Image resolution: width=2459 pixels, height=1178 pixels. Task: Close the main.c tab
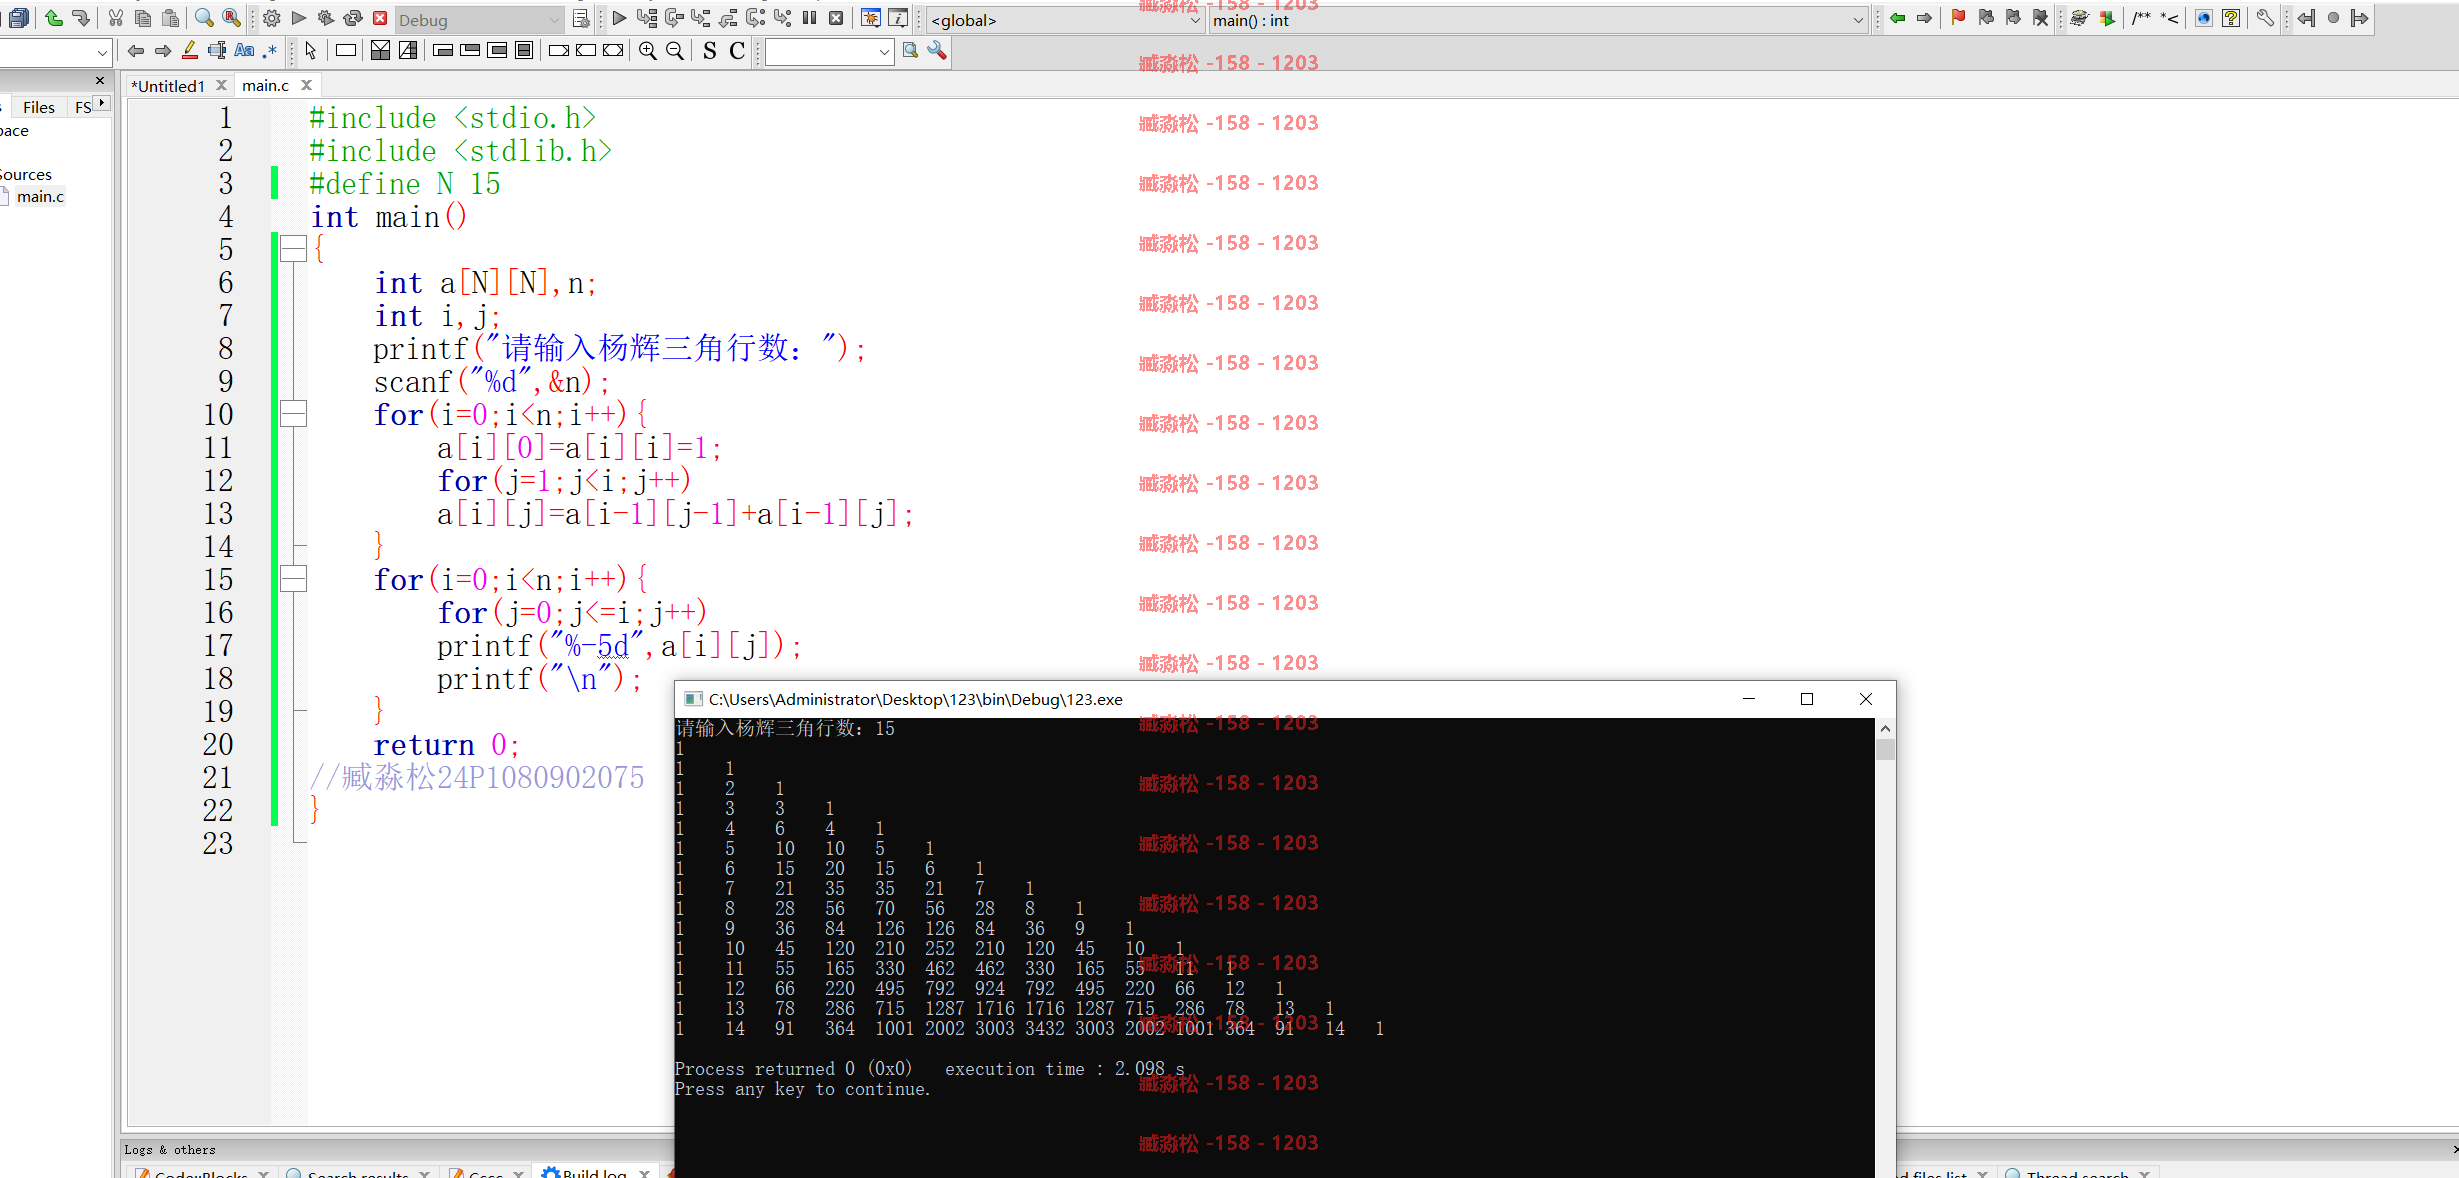[x=307, y=86]
